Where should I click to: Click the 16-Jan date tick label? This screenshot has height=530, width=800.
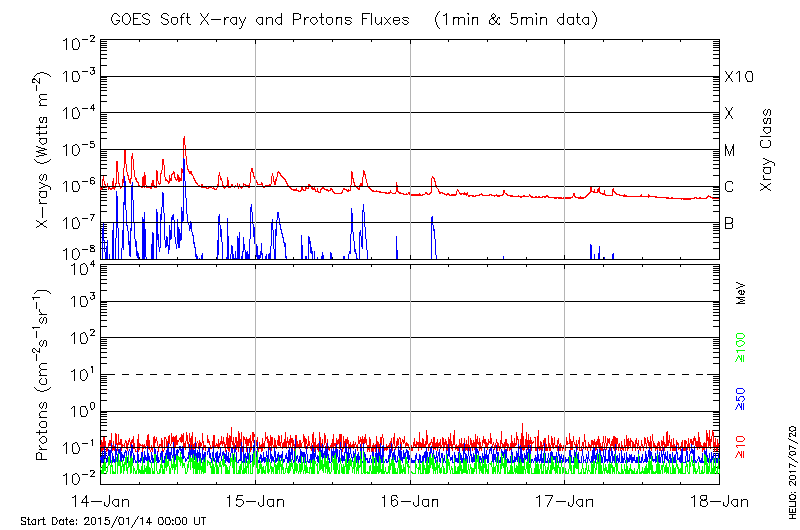point(410,500)
